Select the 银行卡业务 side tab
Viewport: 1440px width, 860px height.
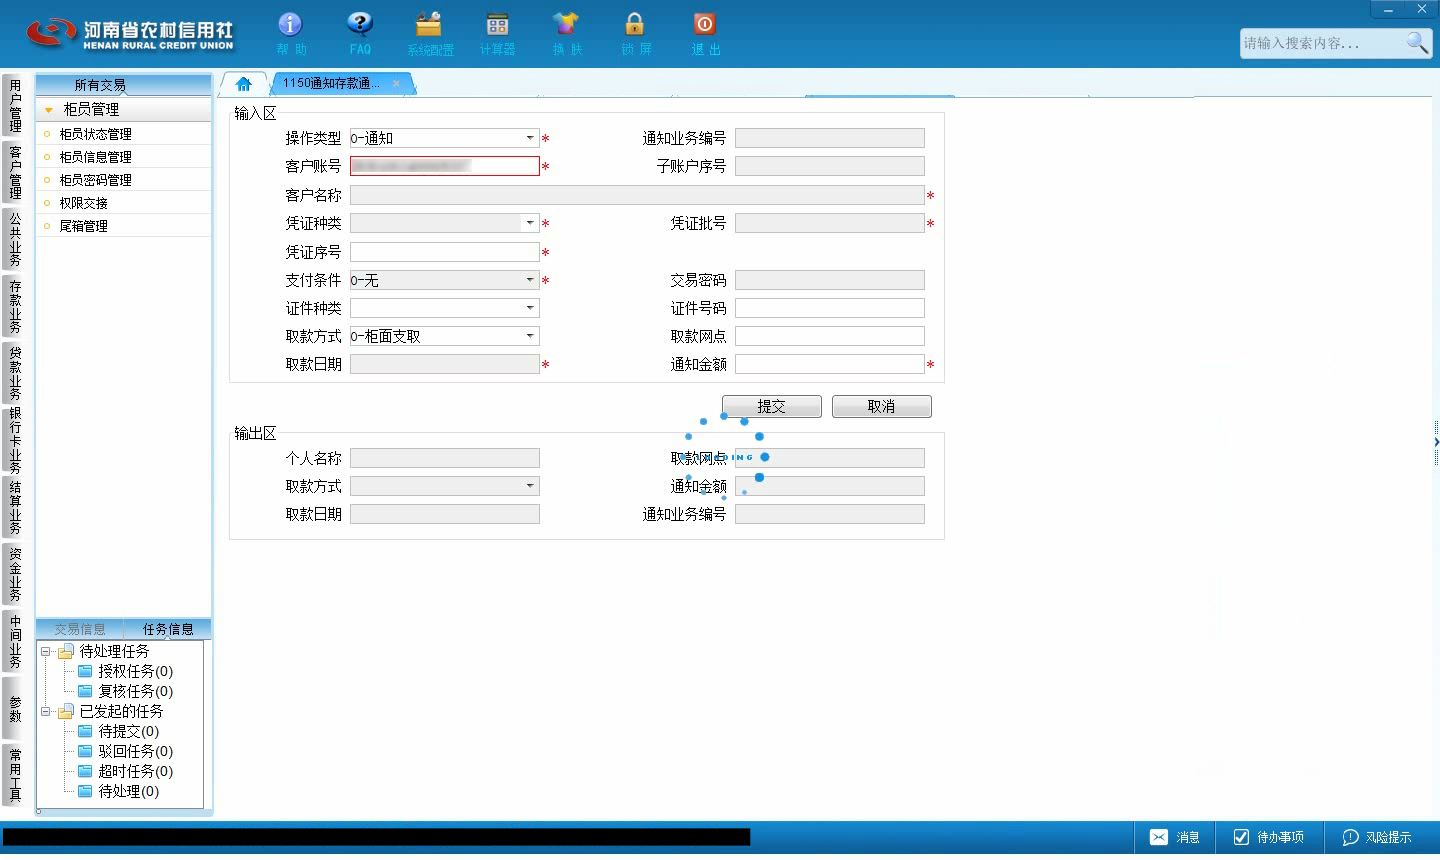(x=15, y=440)
